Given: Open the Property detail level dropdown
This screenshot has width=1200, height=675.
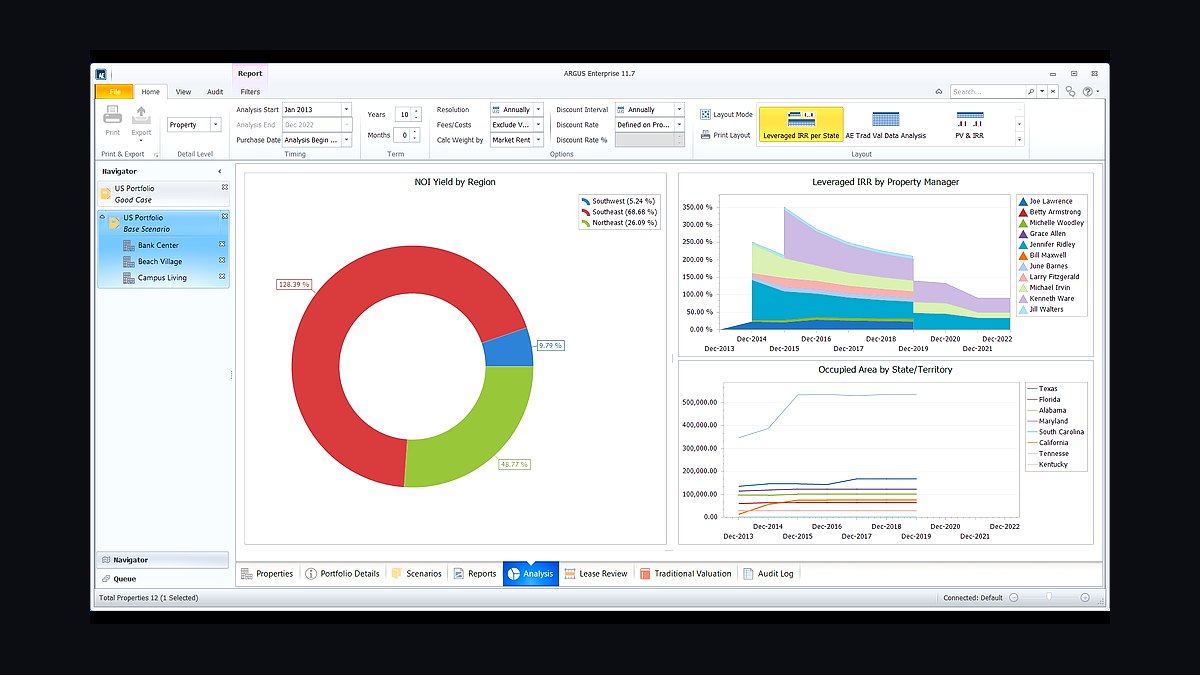Looking at the screenshot, I should point(215,125).
